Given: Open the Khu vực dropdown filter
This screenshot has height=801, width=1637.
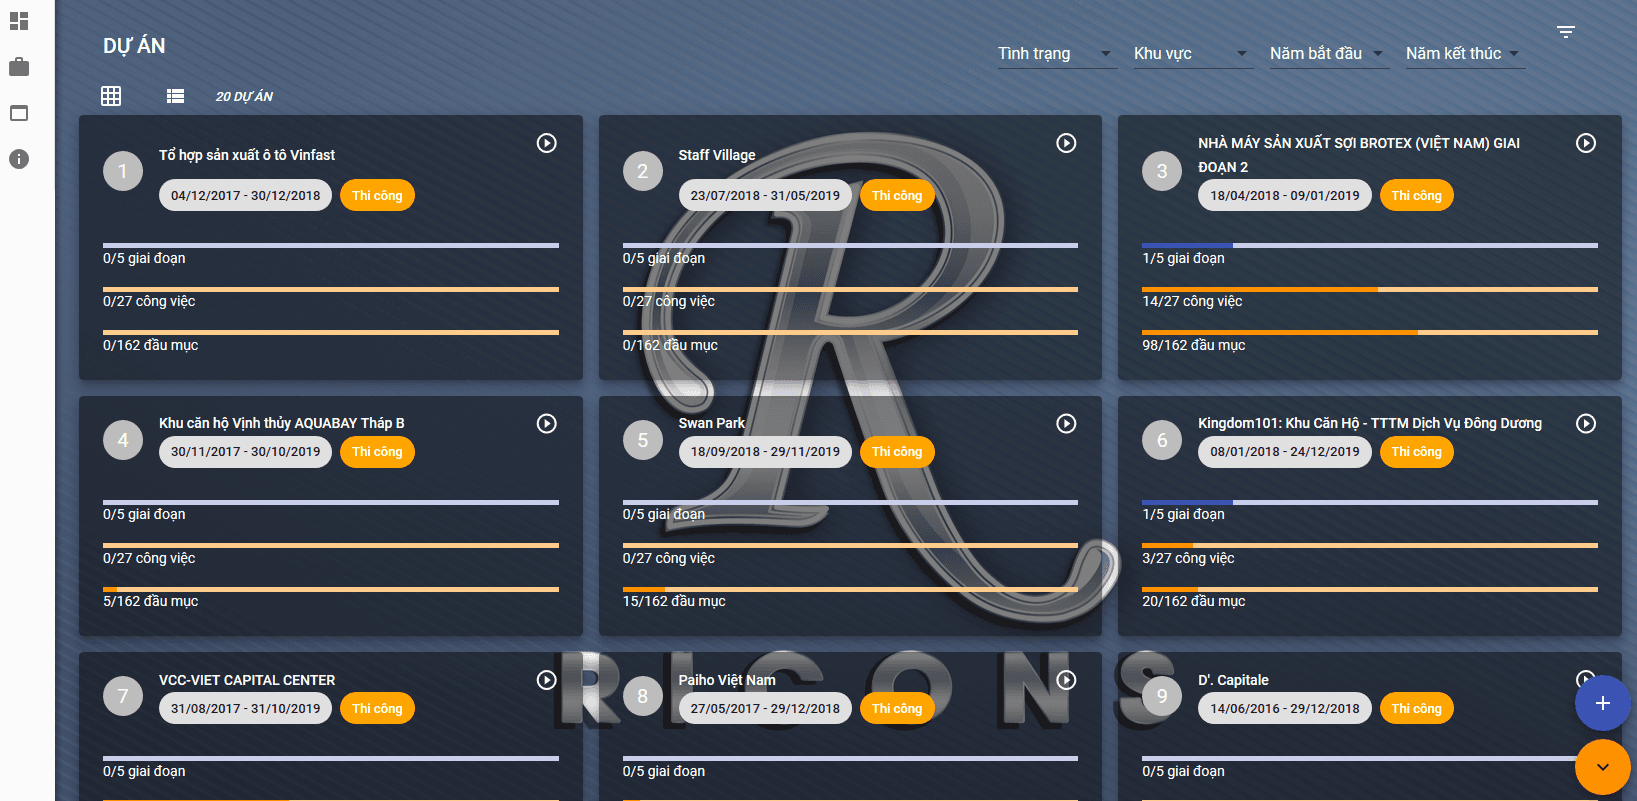Looking at the screenshot, I should coord(1190,54).
